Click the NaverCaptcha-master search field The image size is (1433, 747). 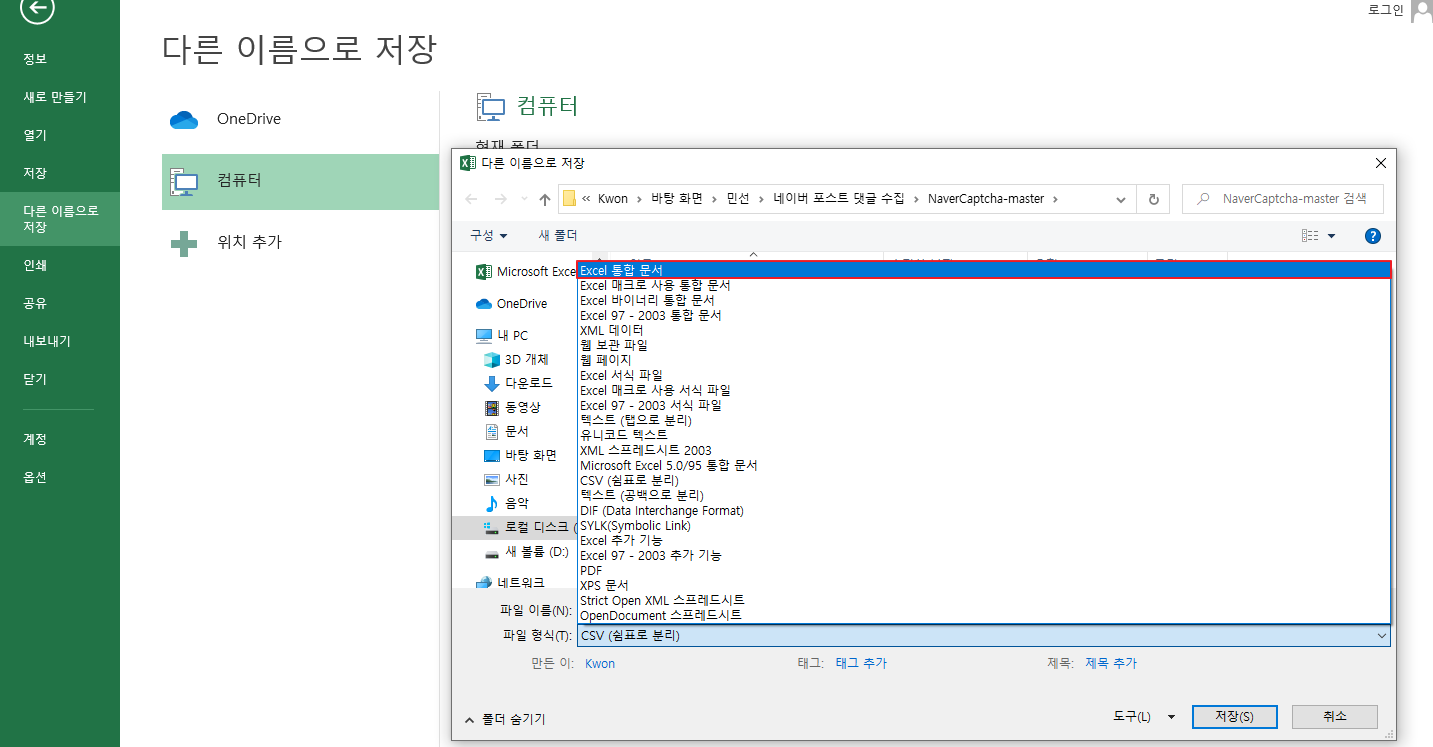coord(1283,199)
